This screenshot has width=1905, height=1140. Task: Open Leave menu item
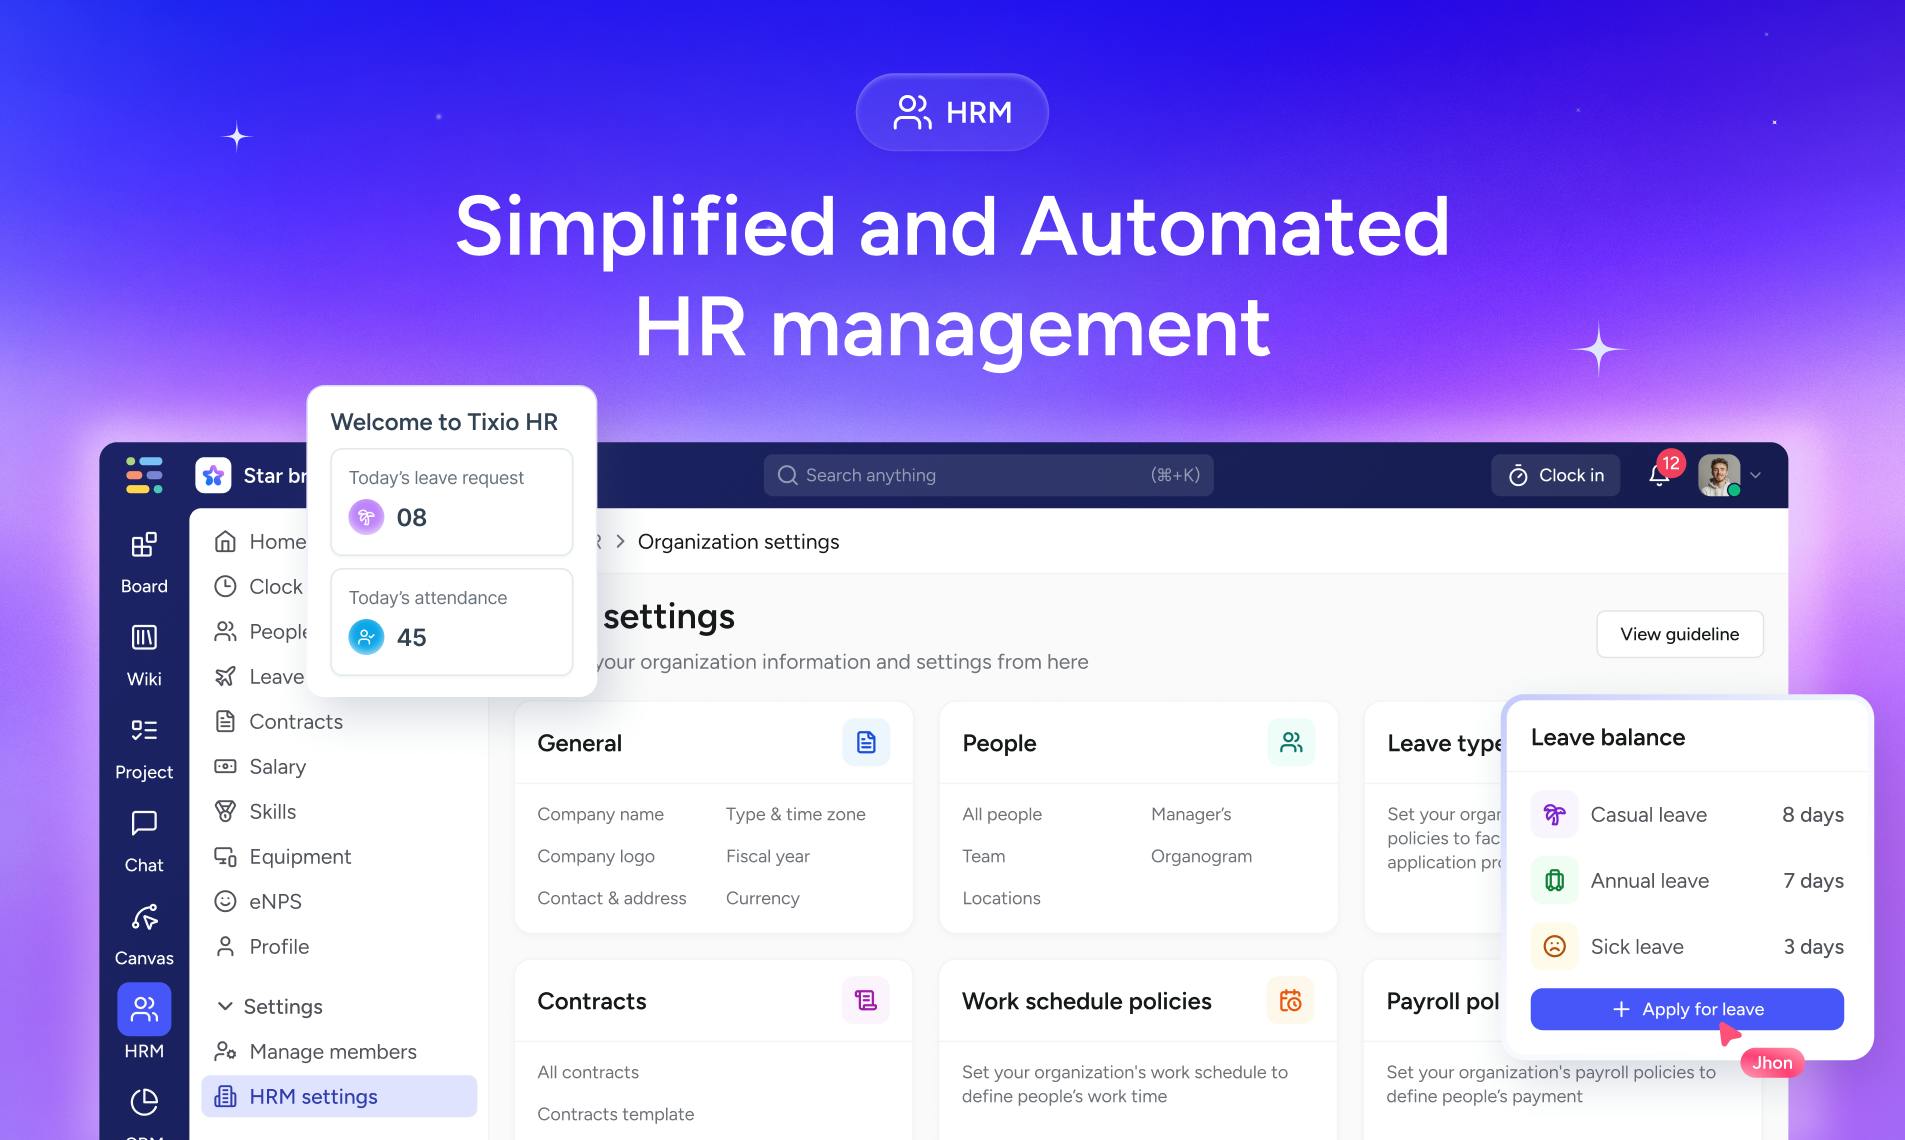(x=259, y=676)
